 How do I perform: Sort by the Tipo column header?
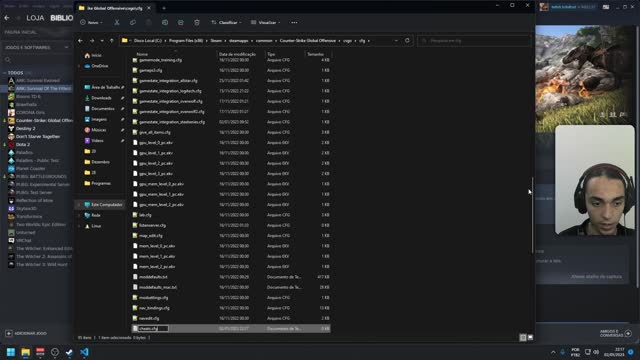point(271,54)
